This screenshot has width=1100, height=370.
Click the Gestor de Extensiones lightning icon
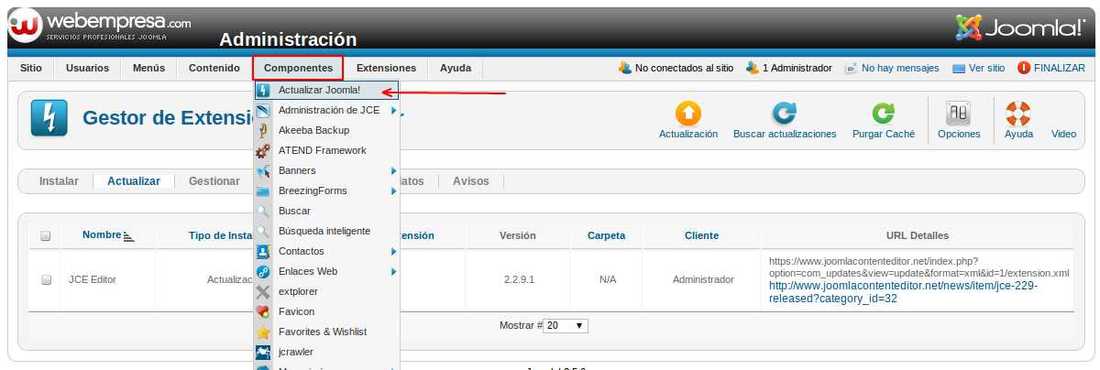coord(49,118)
